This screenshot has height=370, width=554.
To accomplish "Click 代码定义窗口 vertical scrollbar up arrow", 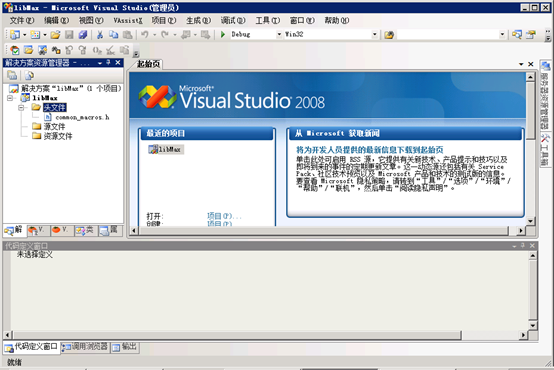I will point(533,256).
